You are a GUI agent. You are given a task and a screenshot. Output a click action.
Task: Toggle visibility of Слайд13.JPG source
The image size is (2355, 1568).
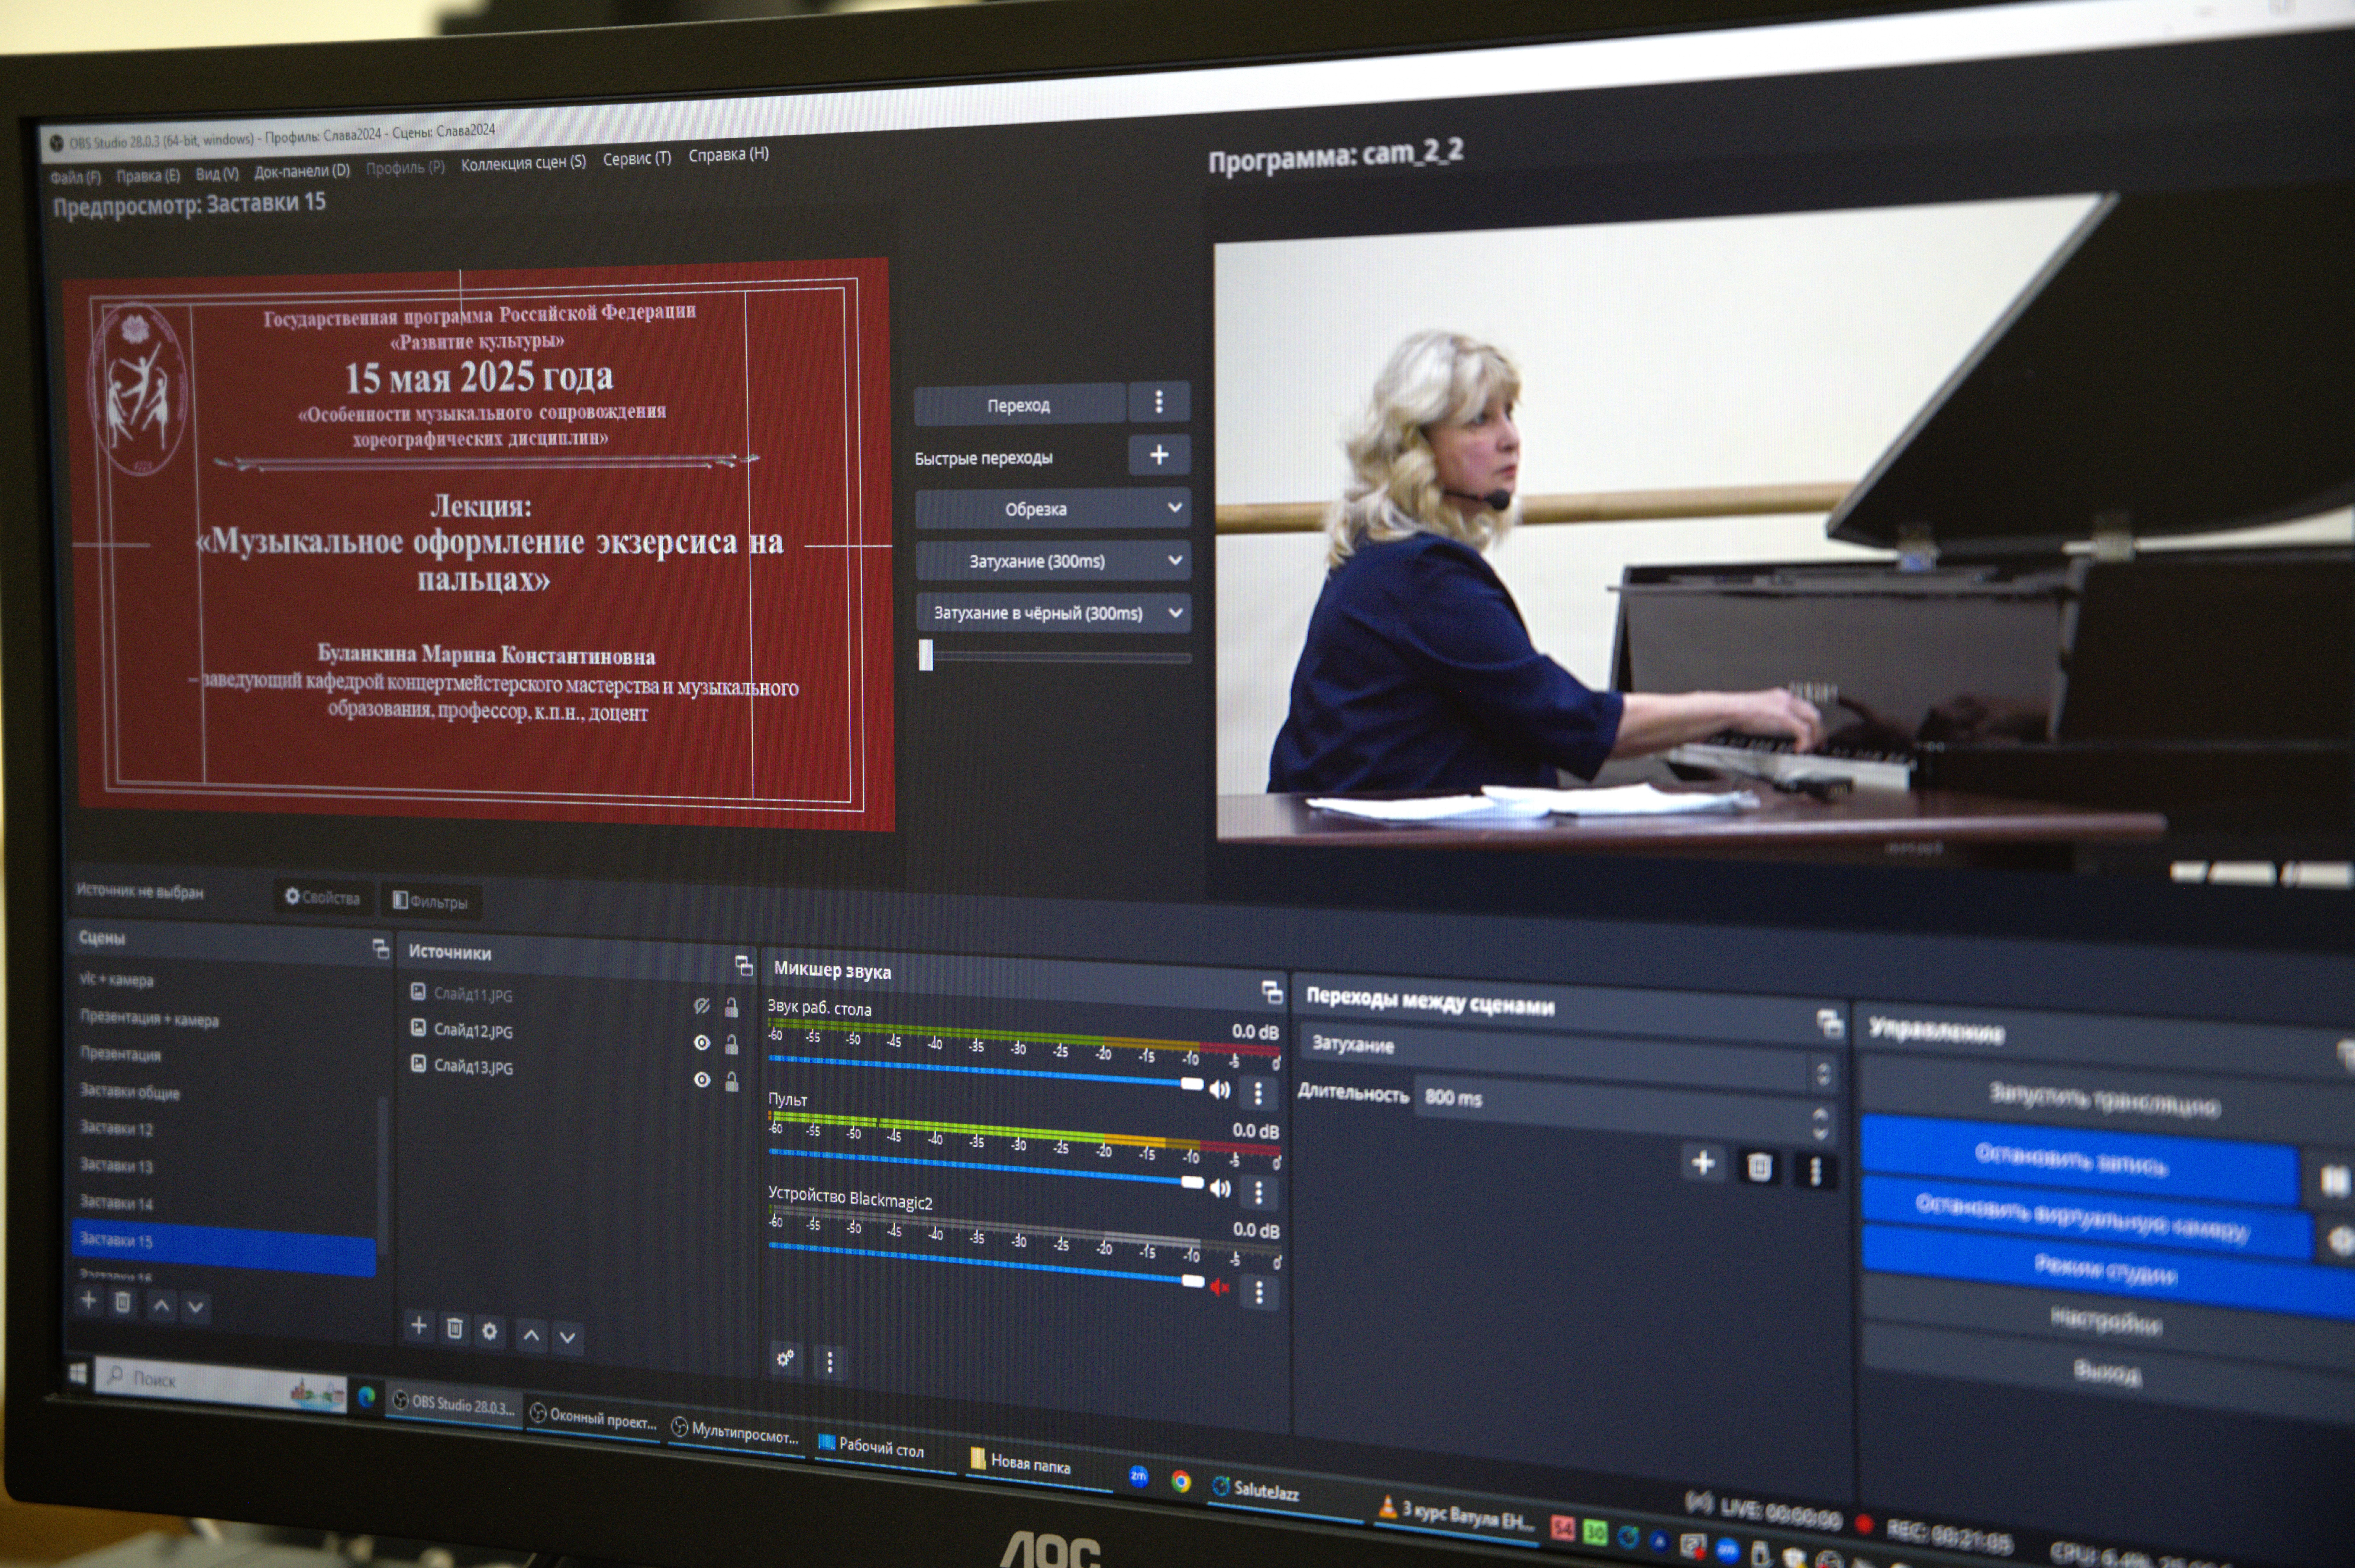tap(702, 1080)
